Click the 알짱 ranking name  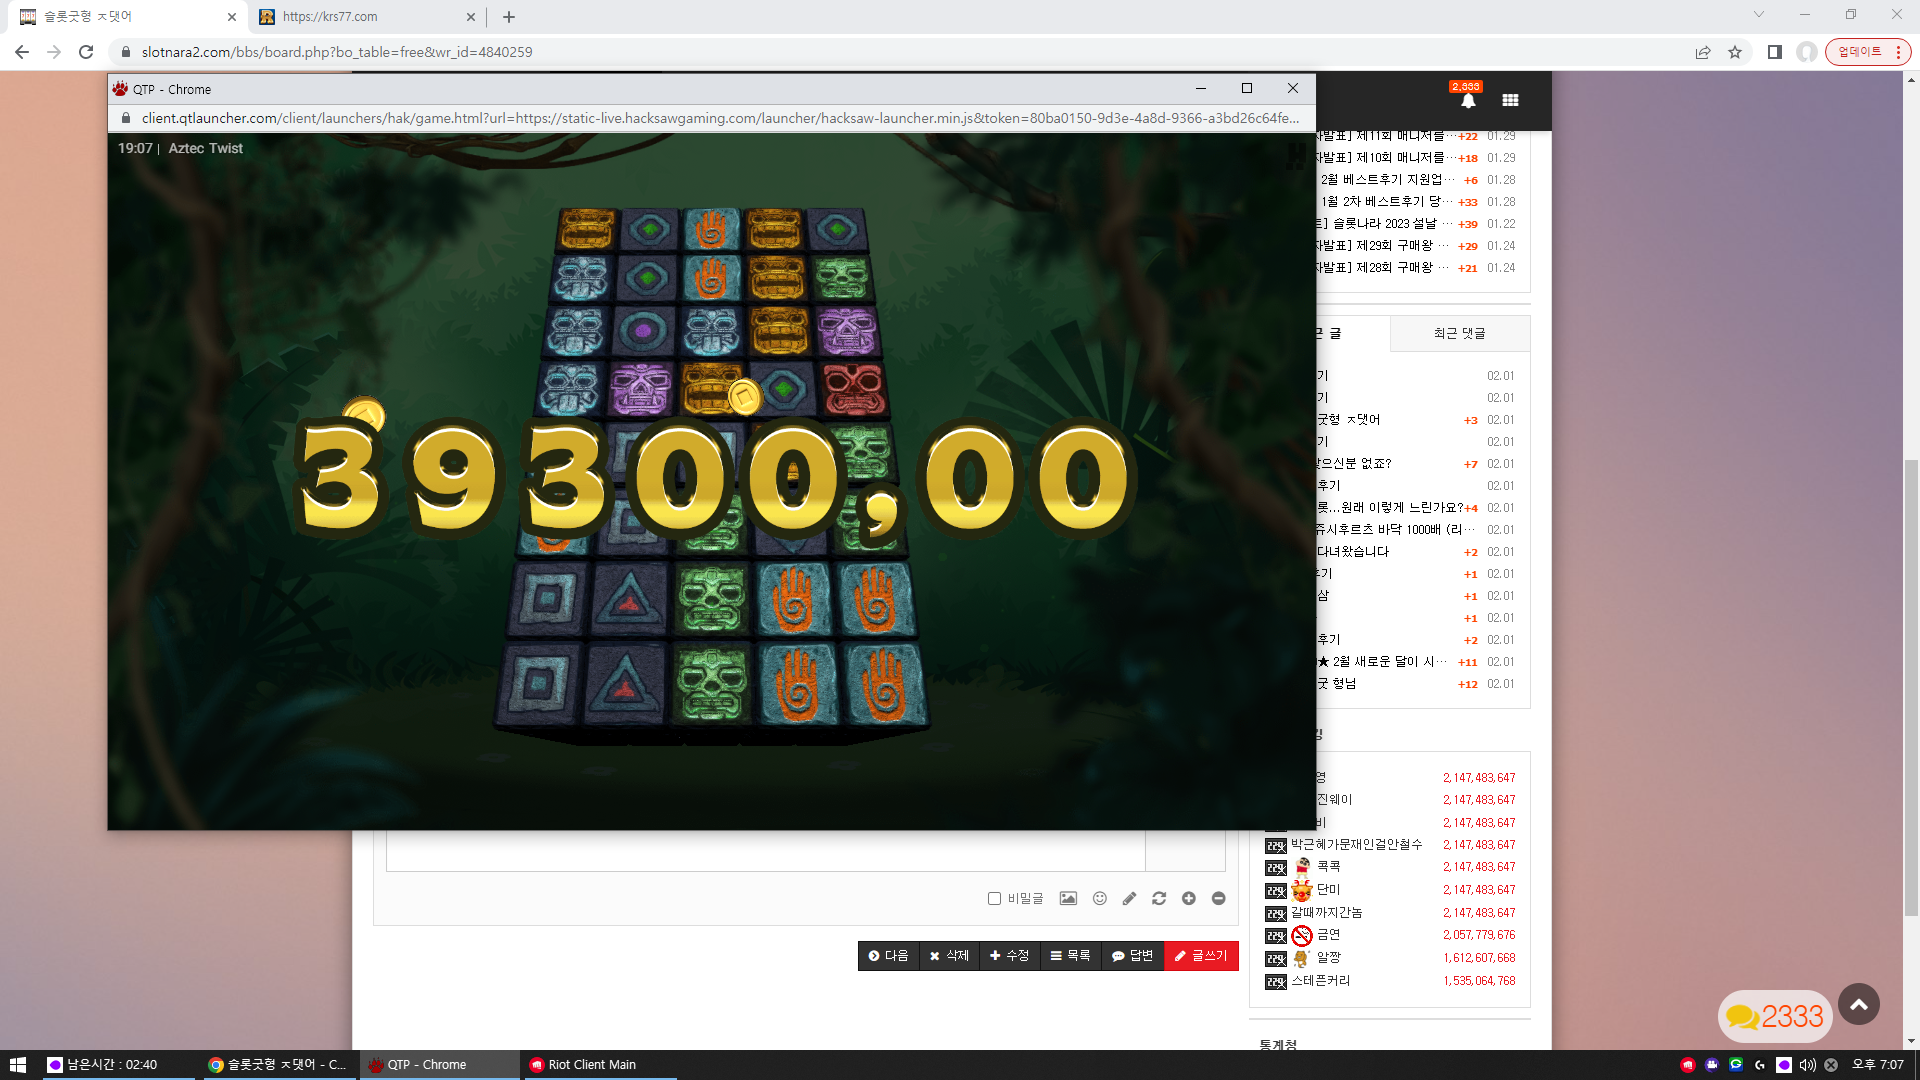tap(1328, 958)
